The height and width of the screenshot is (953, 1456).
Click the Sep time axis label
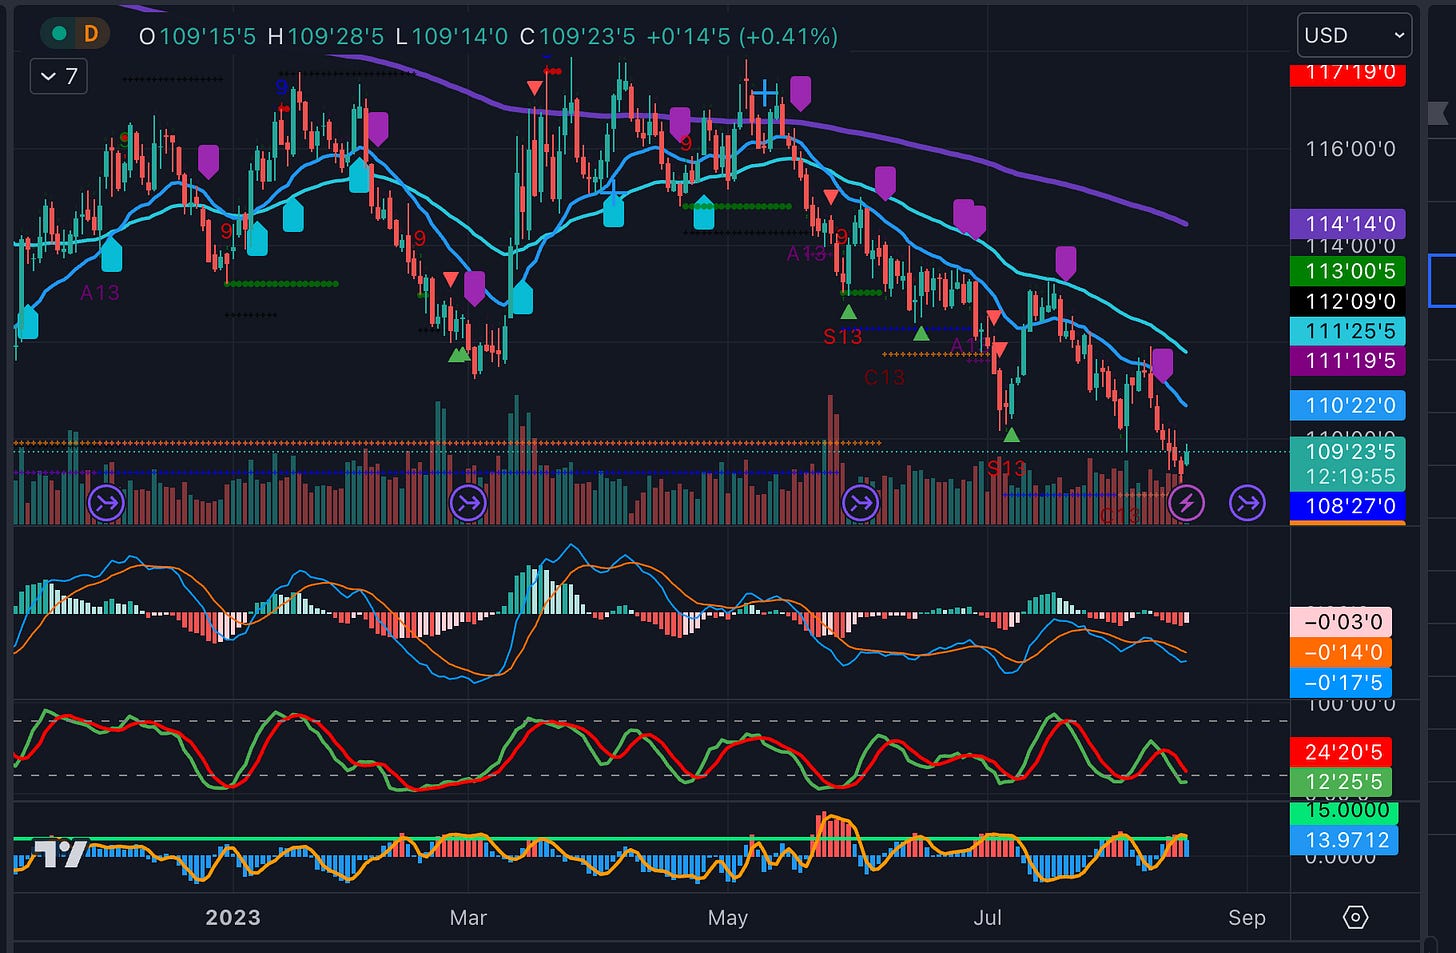[1247, 918]
